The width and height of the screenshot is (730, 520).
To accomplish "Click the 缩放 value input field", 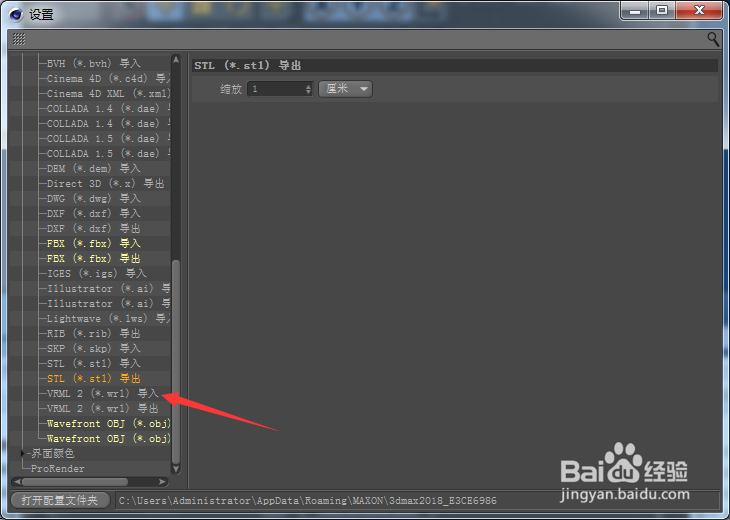I will pos(276,88).
